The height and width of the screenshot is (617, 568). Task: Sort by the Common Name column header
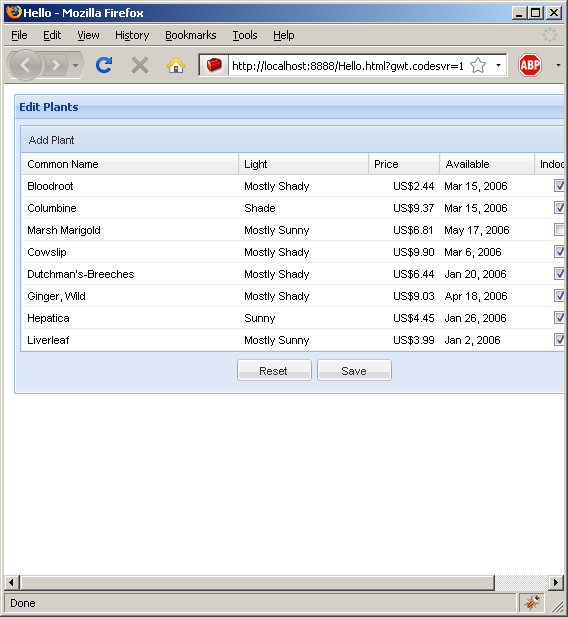click(130, 164)
